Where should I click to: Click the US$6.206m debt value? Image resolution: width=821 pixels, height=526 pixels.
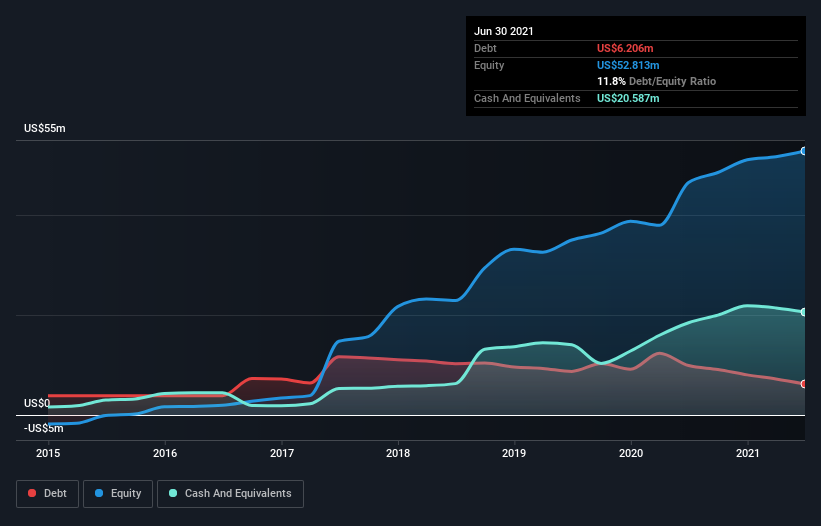click(625, 48)
